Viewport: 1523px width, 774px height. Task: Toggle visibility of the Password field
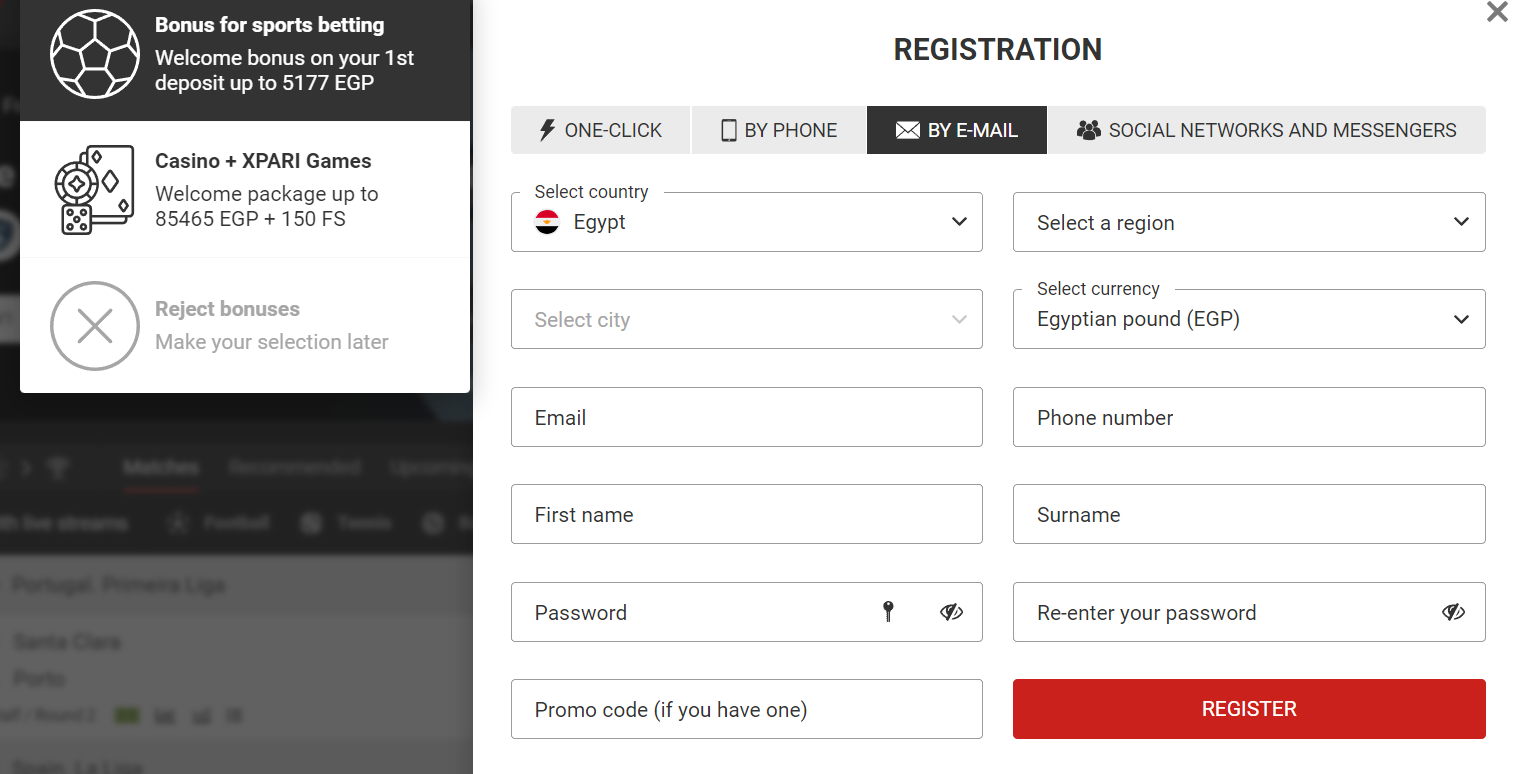(x=951, y=612)
